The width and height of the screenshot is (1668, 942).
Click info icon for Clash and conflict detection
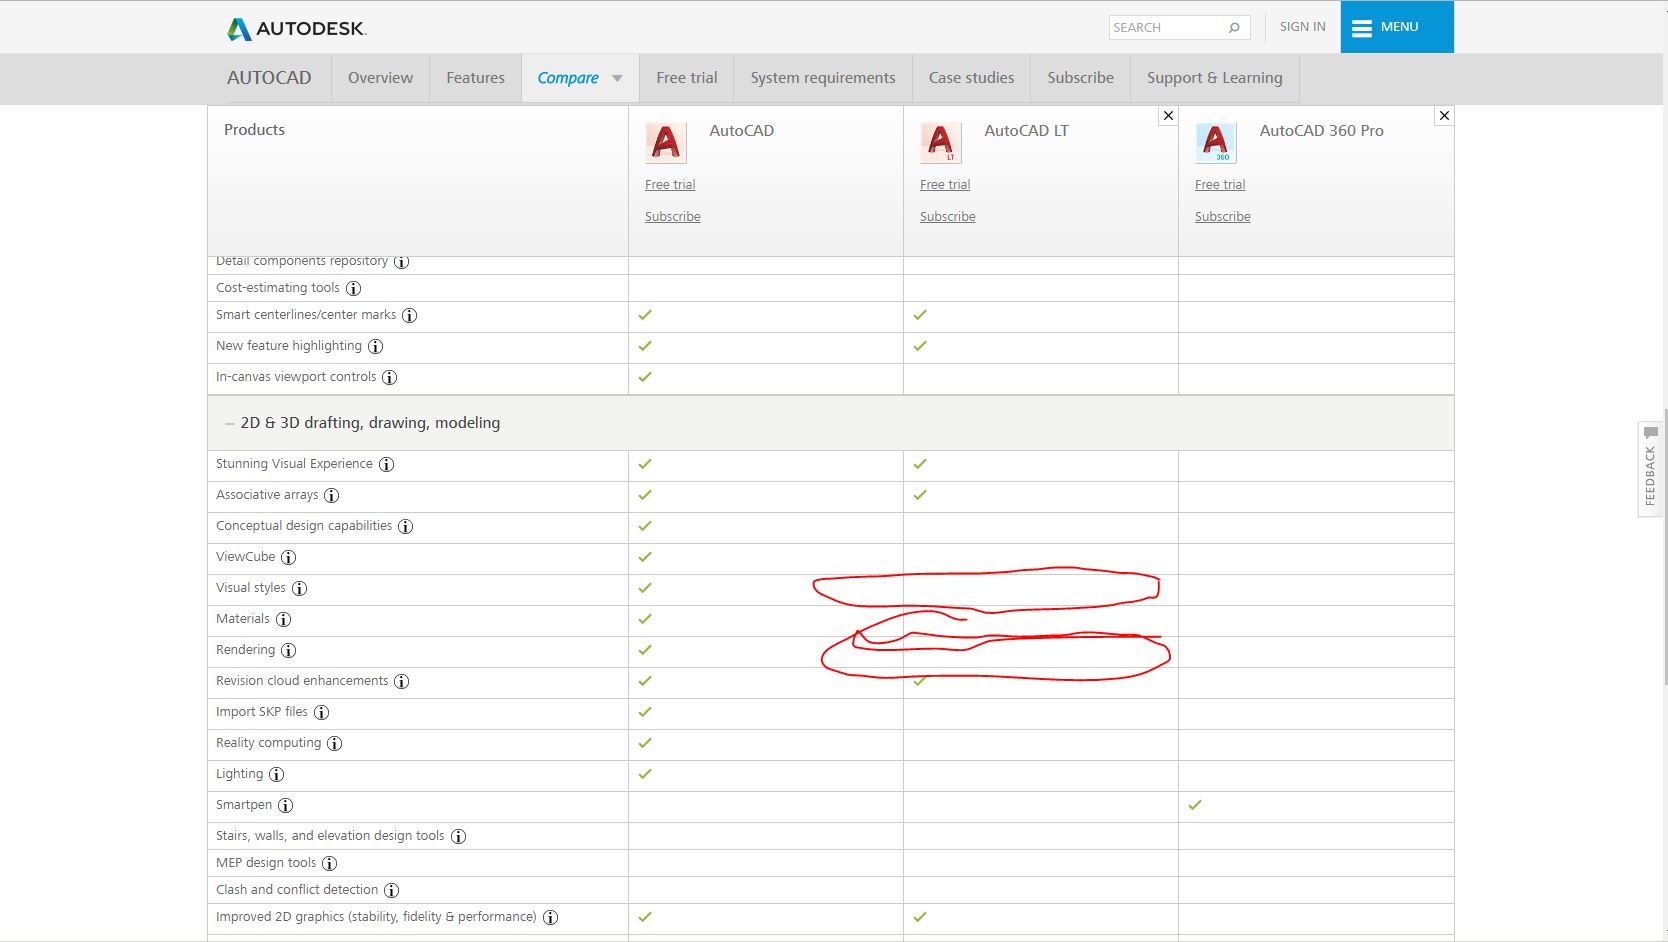[x=391, y=890]
